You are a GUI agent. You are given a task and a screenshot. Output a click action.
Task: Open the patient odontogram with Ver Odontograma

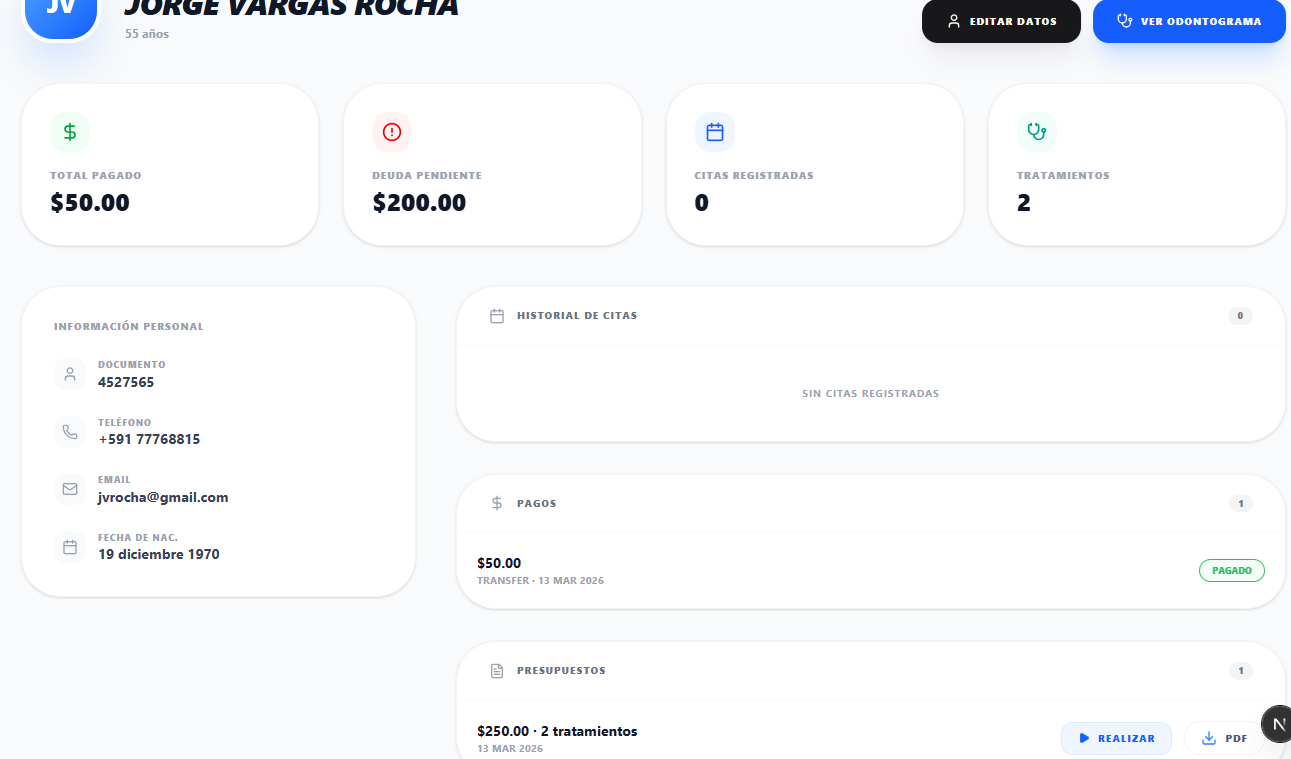(1188, 21)
